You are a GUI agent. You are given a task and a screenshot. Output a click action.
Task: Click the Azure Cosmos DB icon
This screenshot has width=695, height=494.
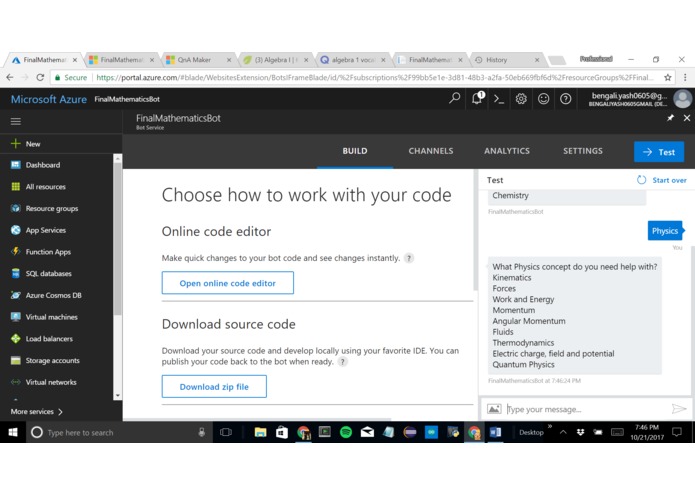(x=16, y=295)
